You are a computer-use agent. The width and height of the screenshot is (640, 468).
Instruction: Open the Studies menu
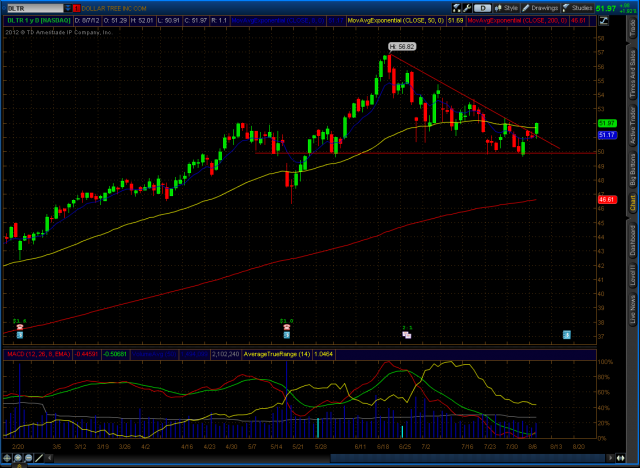(x=578, y=8)
